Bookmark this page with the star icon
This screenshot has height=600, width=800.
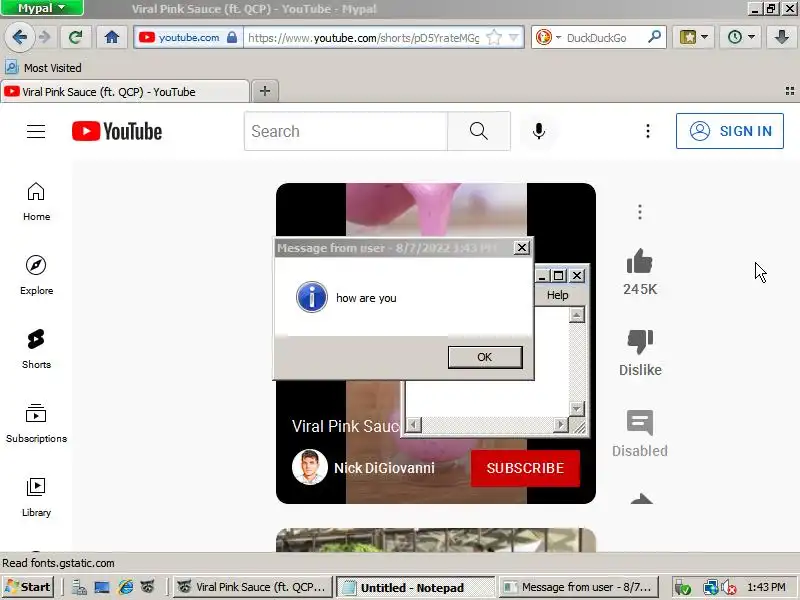(x=494, y=37)
